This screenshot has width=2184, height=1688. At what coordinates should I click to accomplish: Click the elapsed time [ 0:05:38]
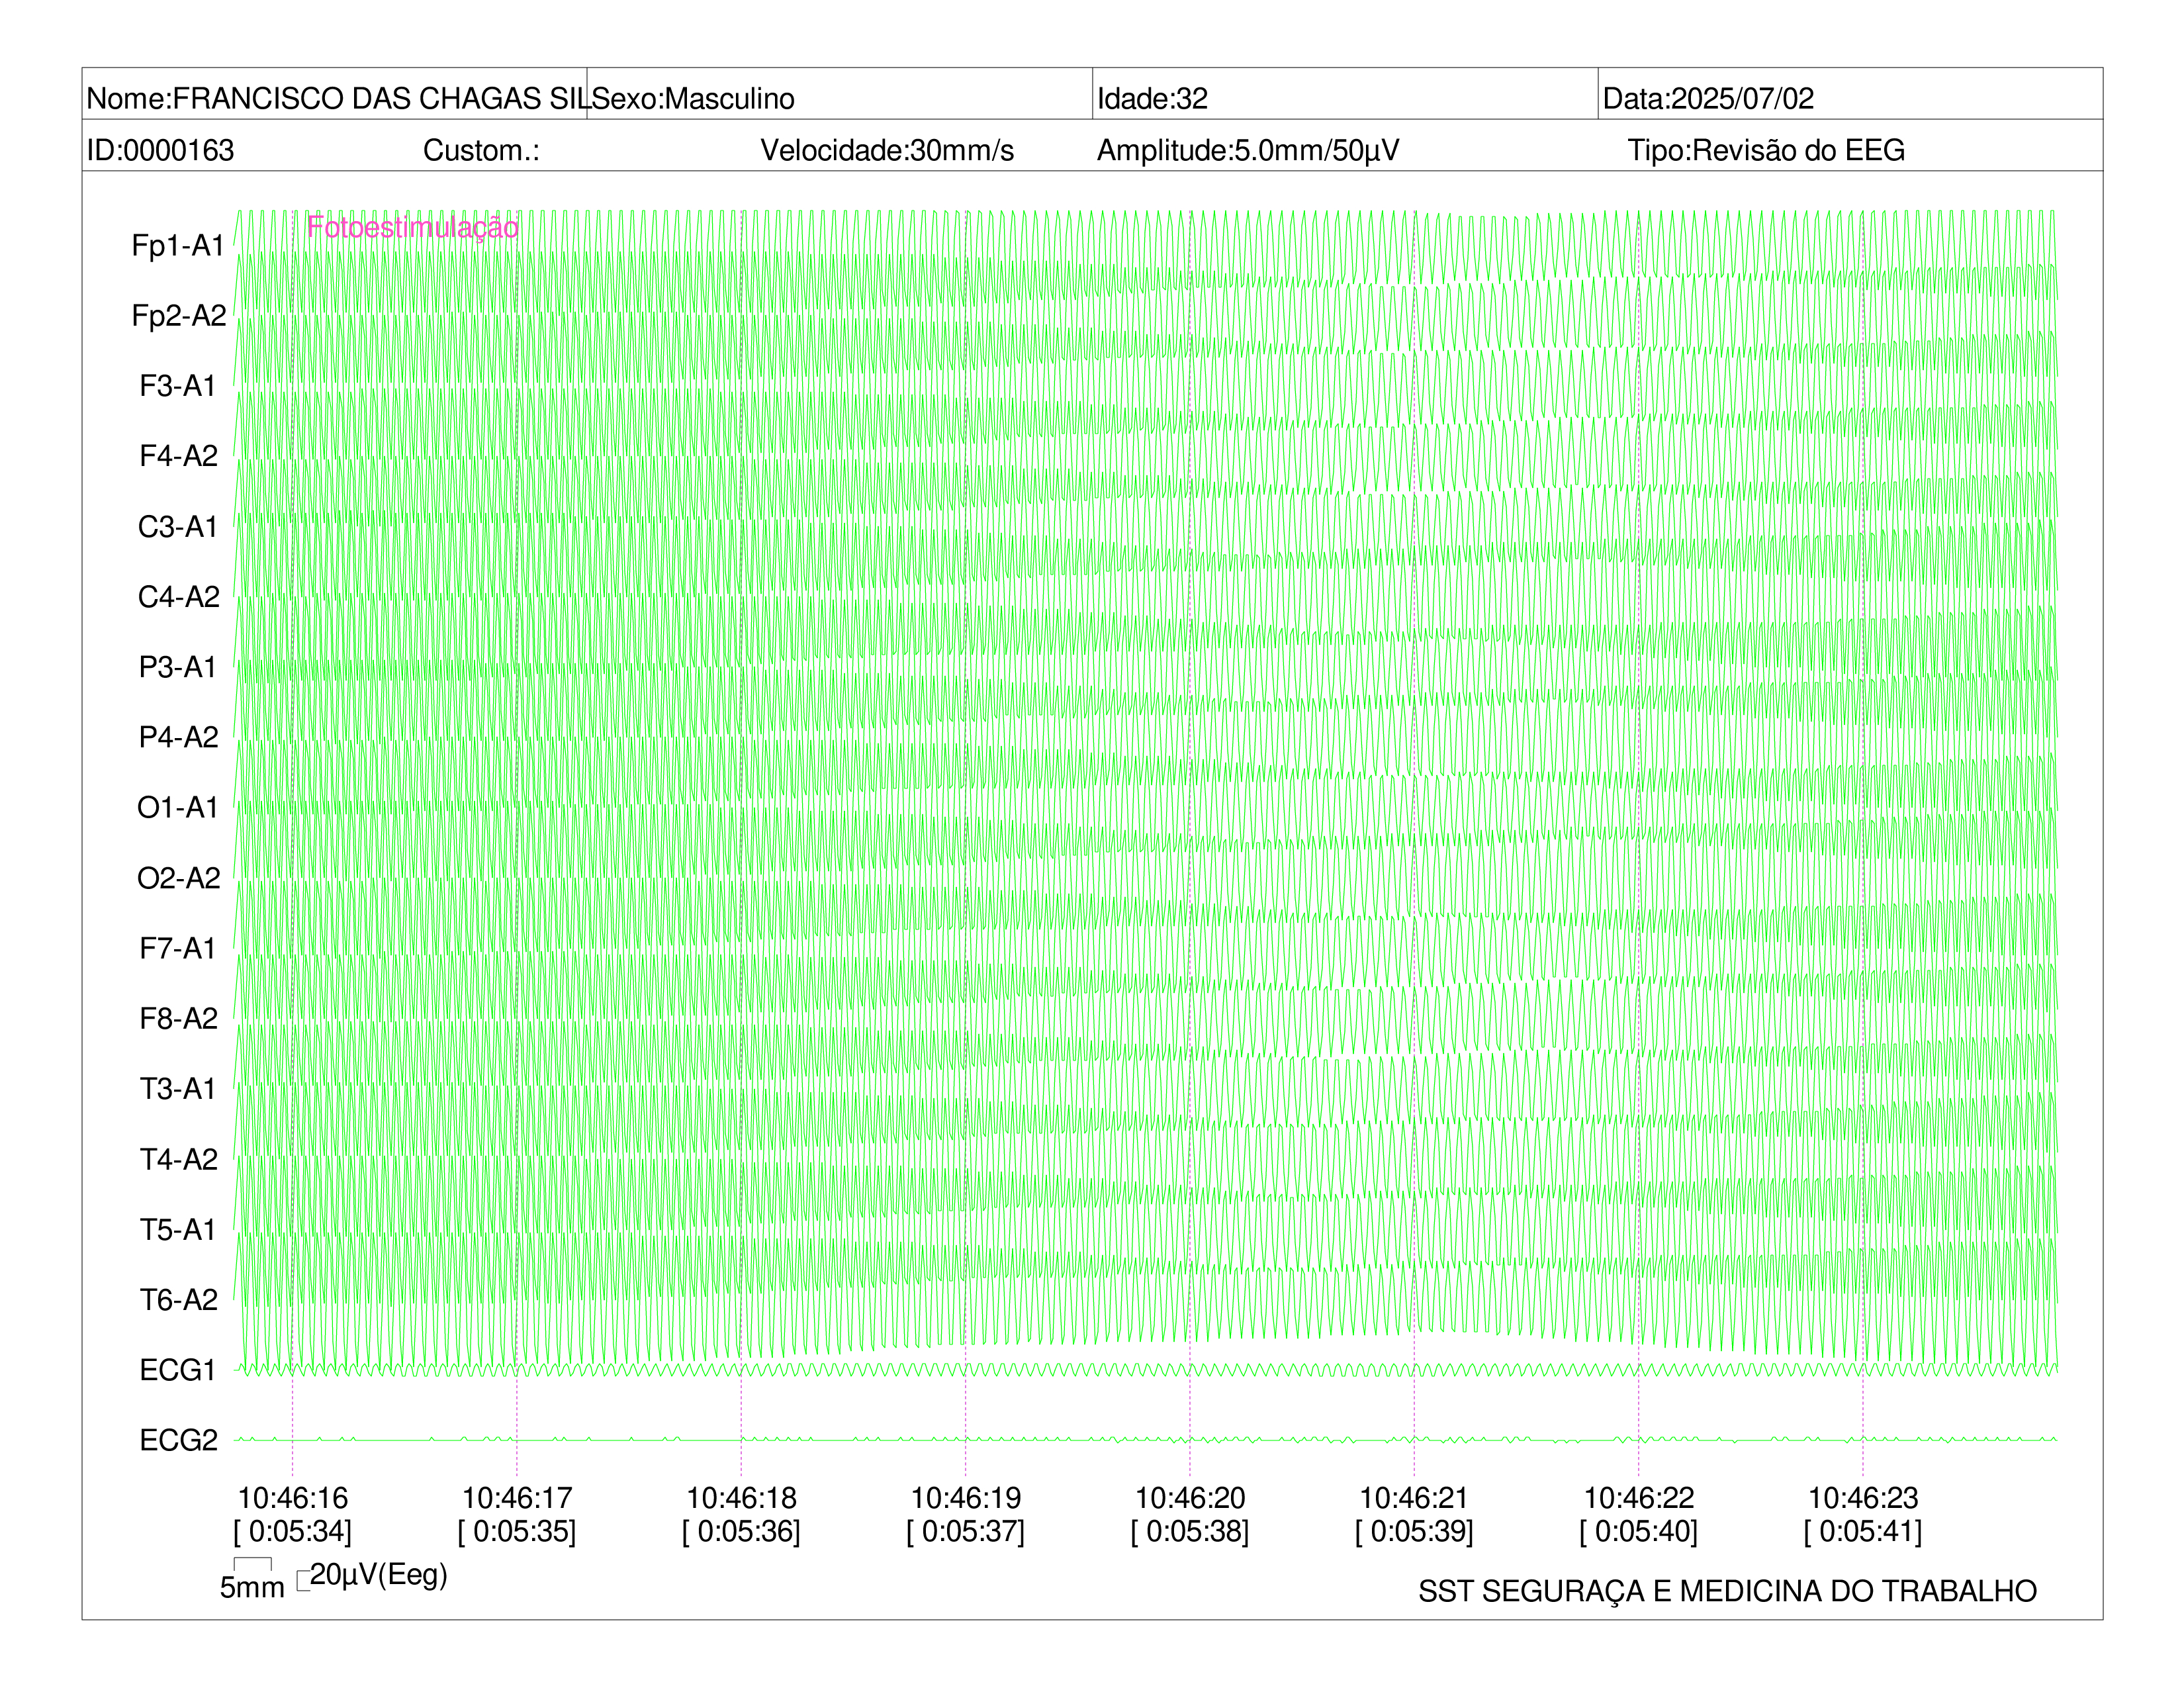(1190, 1531)
